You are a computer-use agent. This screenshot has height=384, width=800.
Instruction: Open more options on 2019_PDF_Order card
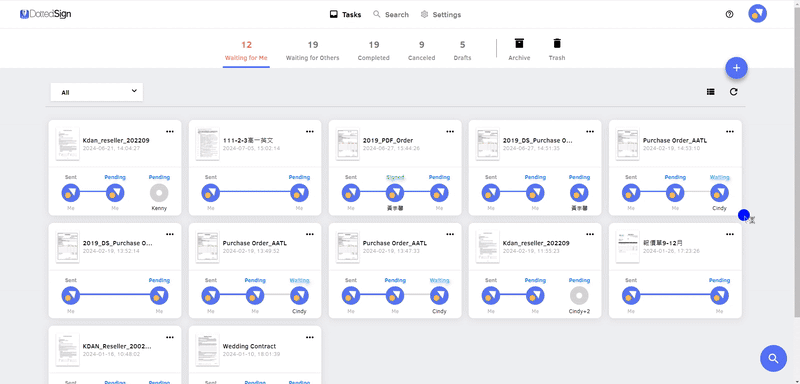[x=449, y=132]
